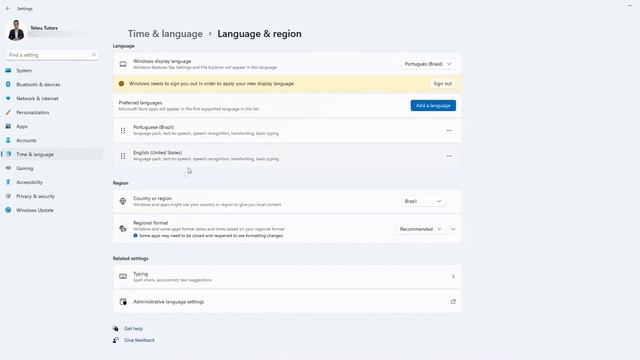
Task: Open the Teteu Tutors profile picture
Action: 16,31
